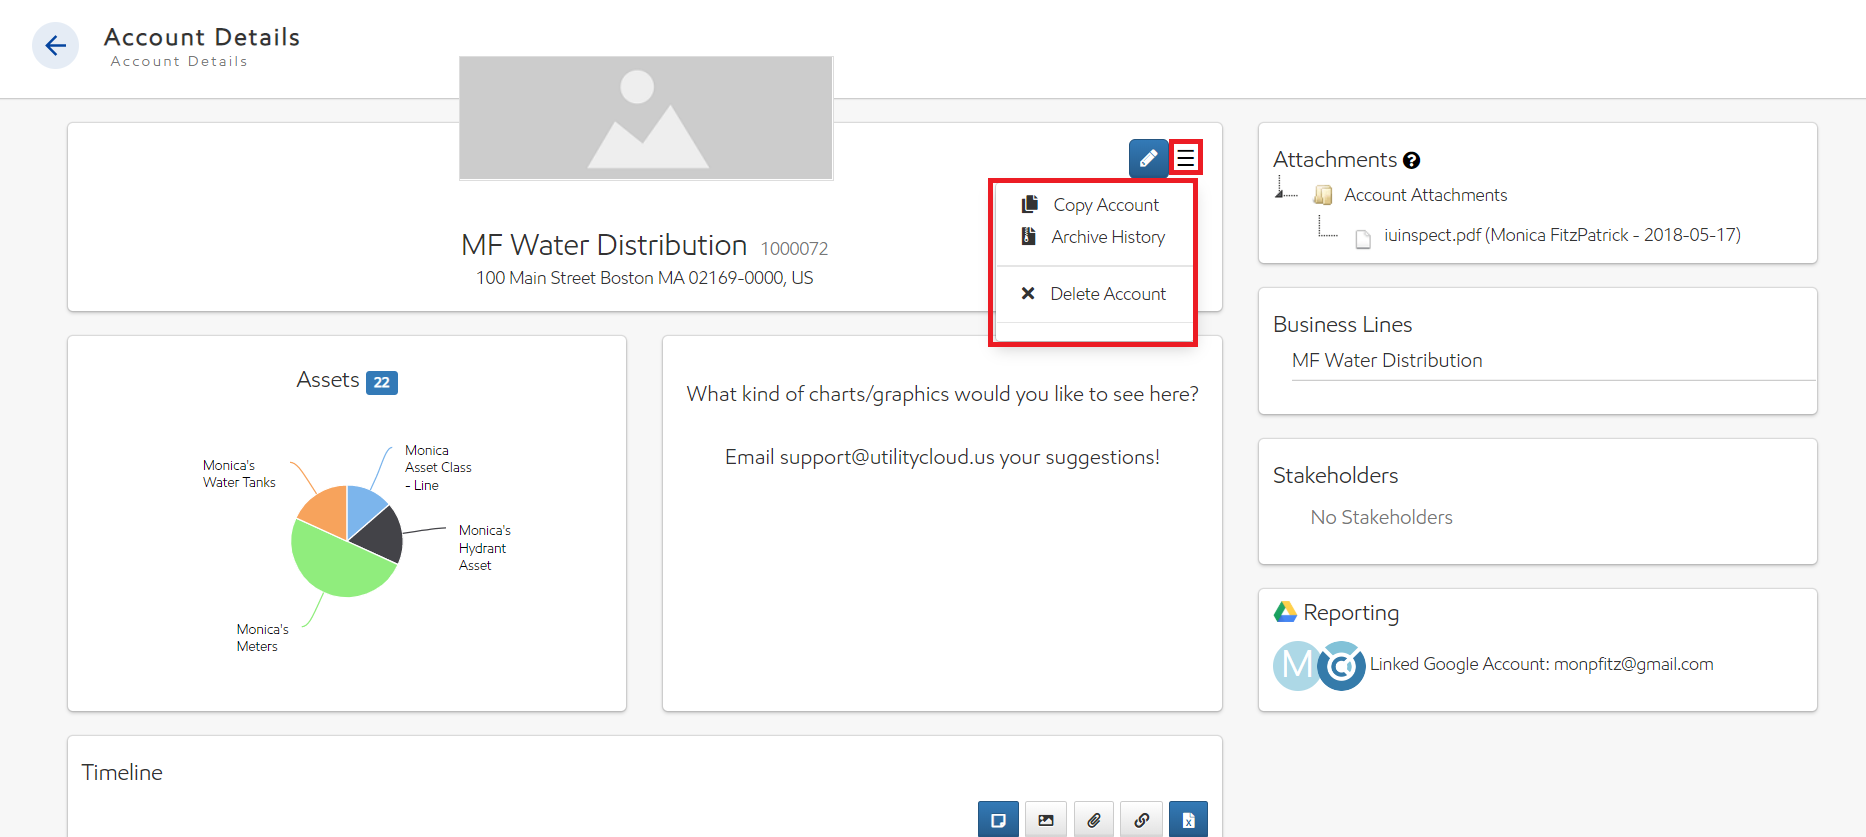Select Delete Account in dropdown
The width and height of the screenshot is (1866, 837).
click(x=1107, y=294)
